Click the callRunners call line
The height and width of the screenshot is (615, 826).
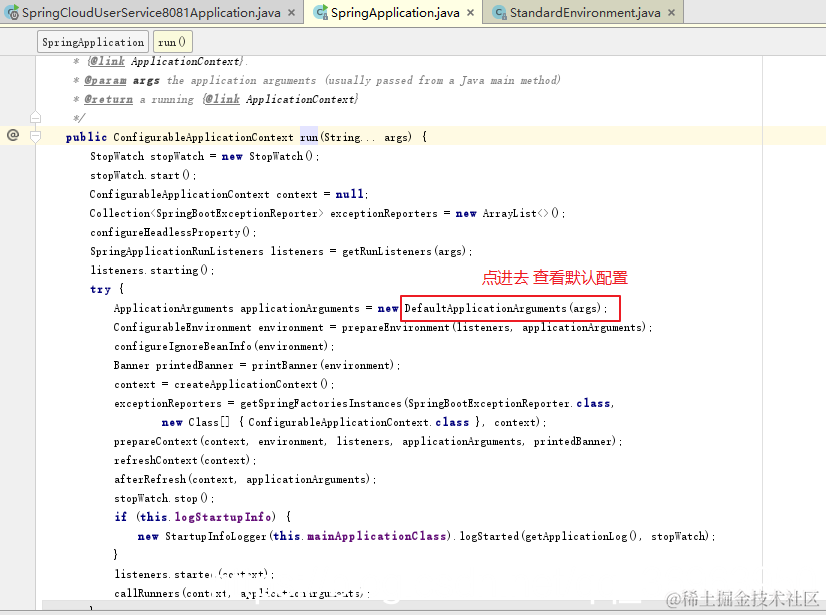[242, 593]
